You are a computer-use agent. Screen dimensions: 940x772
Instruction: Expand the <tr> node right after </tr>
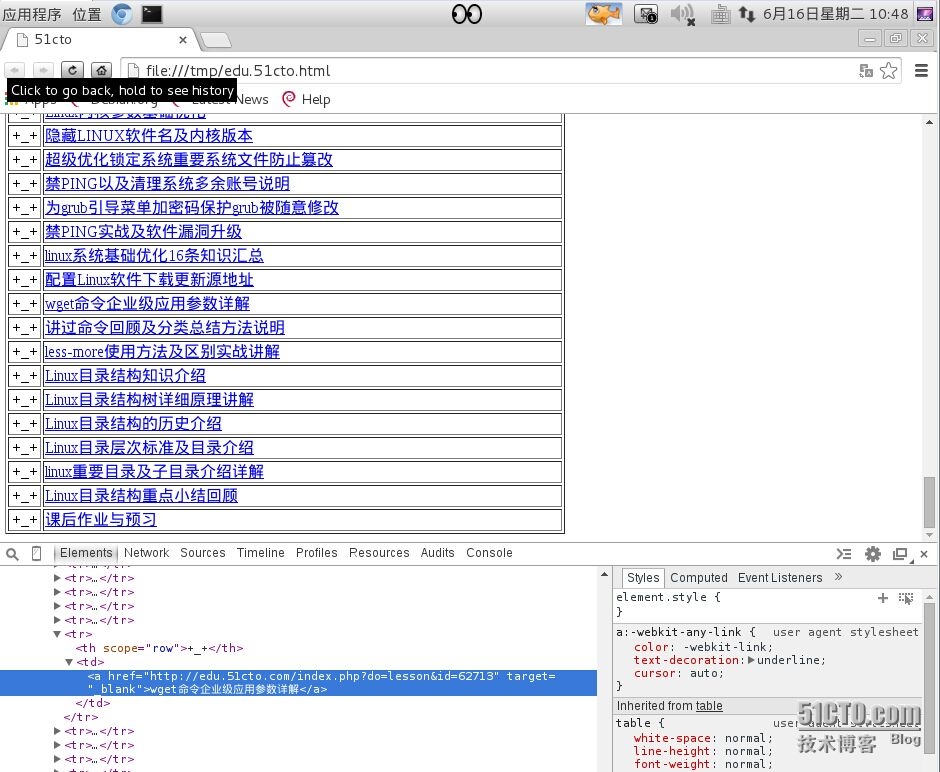(57, 731)
